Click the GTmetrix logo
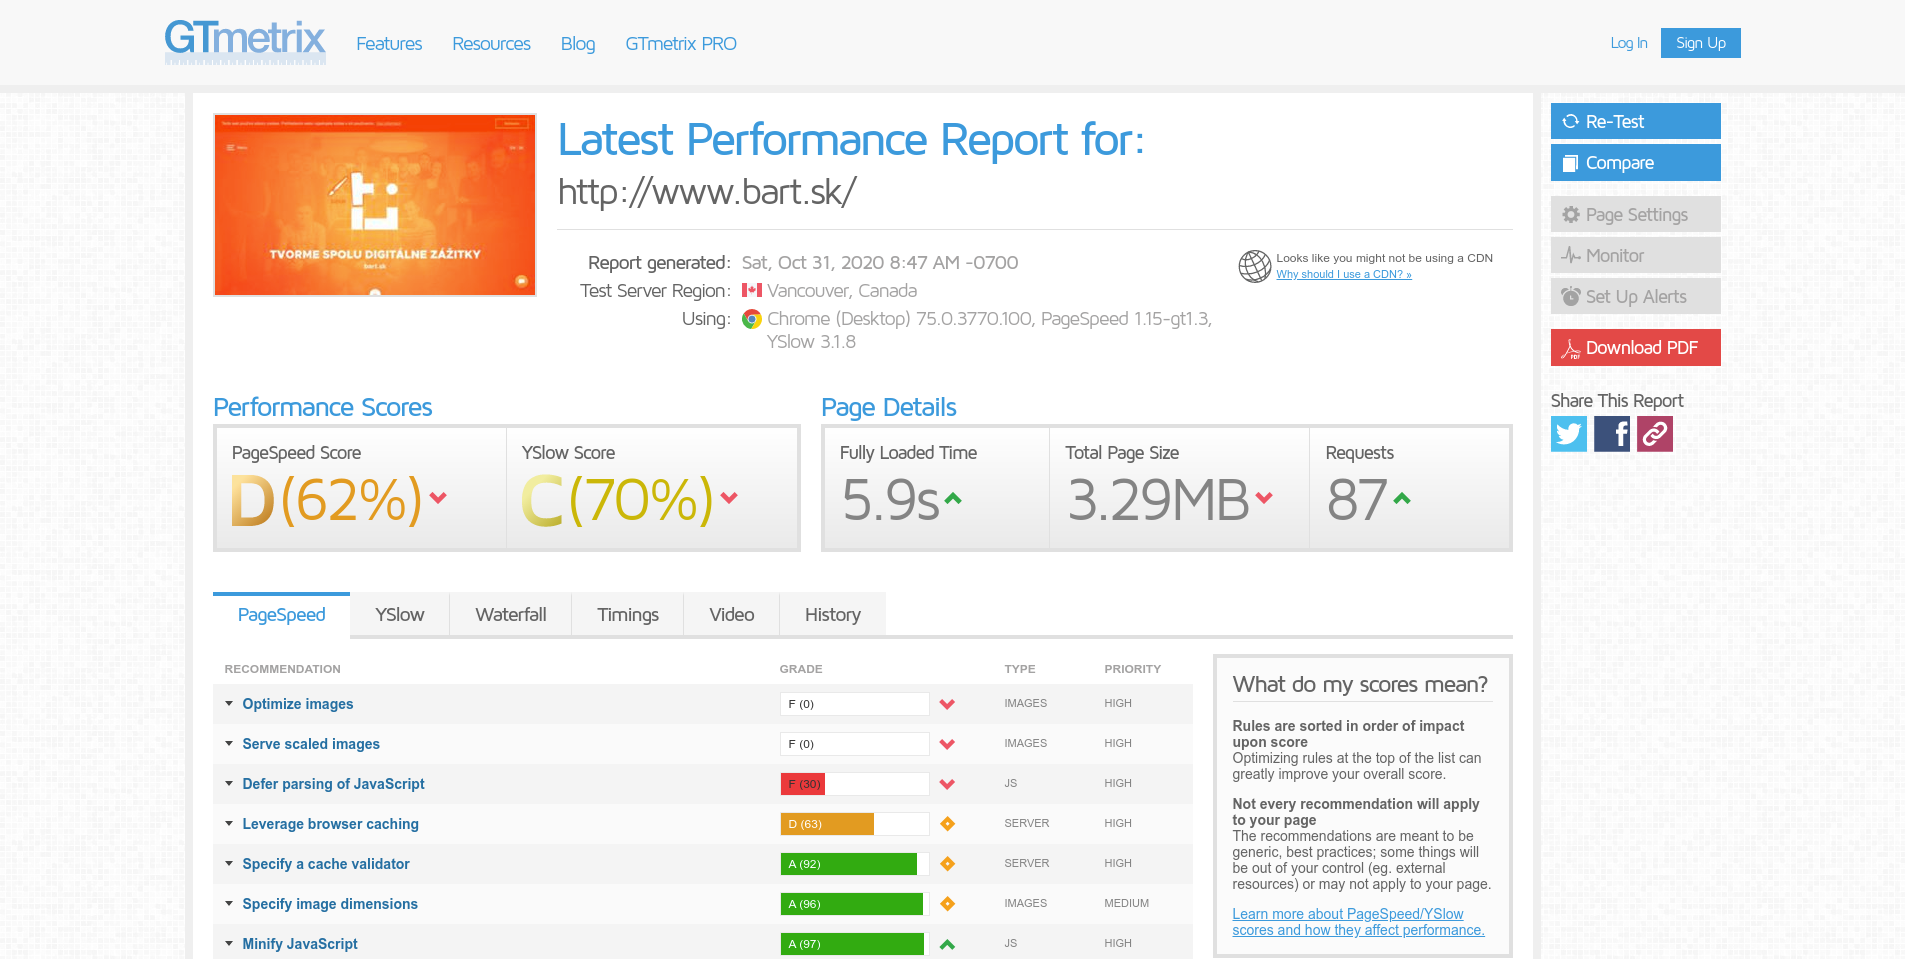This screenshot has width=1905, height=959. [245, 42]
